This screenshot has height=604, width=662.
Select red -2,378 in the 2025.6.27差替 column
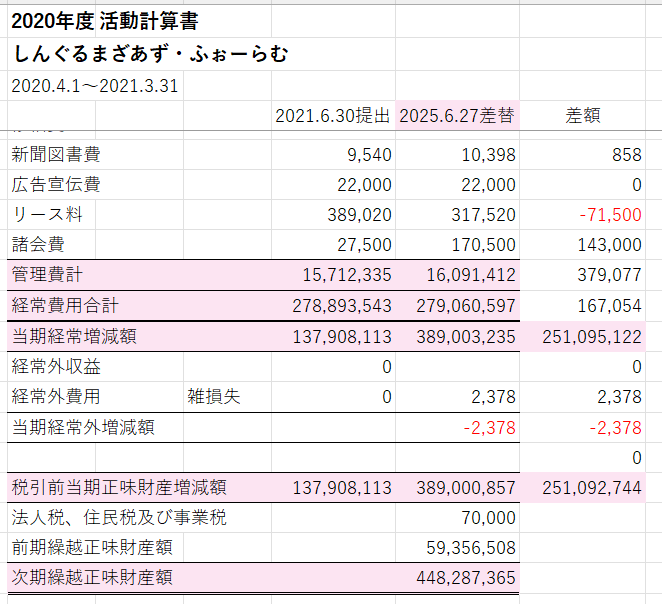pyautogui.click(x=489, y=428)
